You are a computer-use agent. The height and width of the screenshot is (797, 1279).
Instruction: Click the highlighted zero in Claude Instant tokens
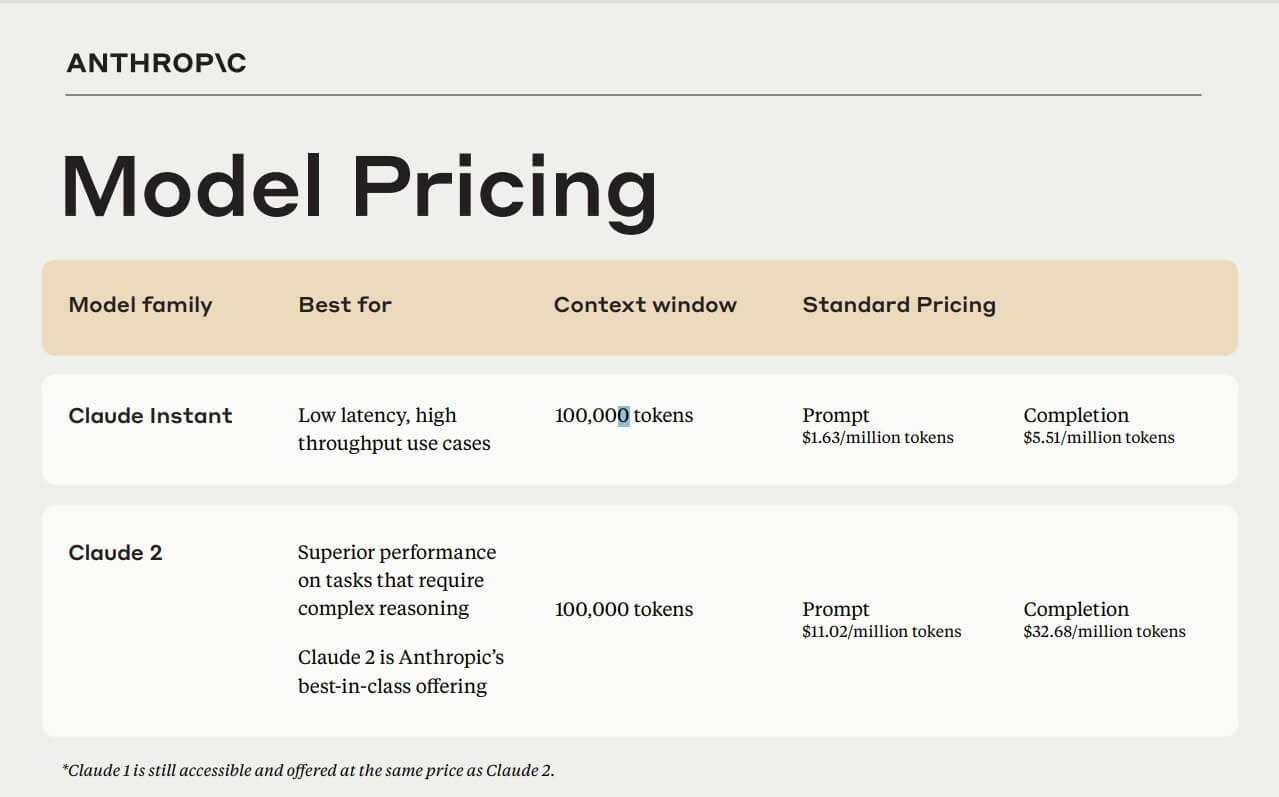coord(623,416)
